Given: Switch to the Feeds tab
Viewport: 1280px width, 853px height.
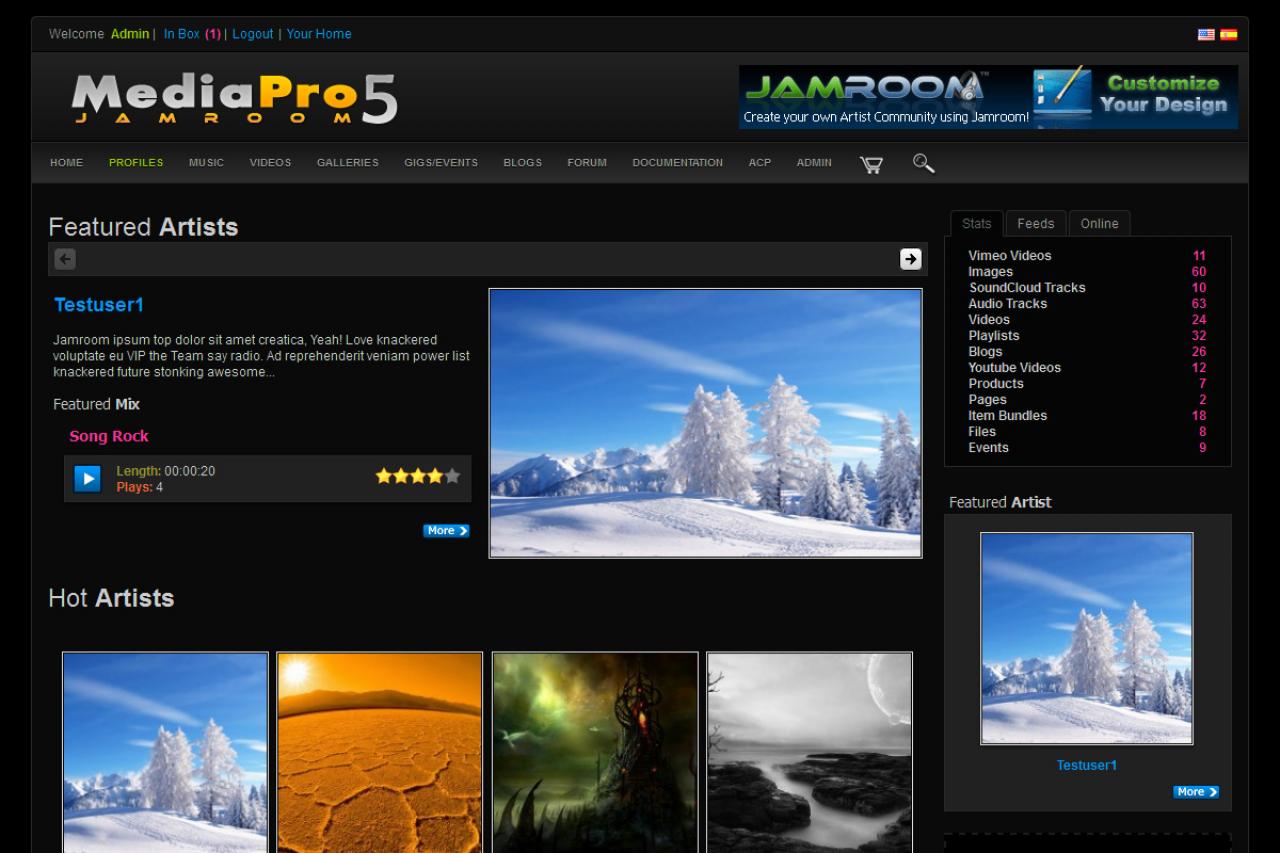Looking at the screenshot, I should (x=1036, y=224).
